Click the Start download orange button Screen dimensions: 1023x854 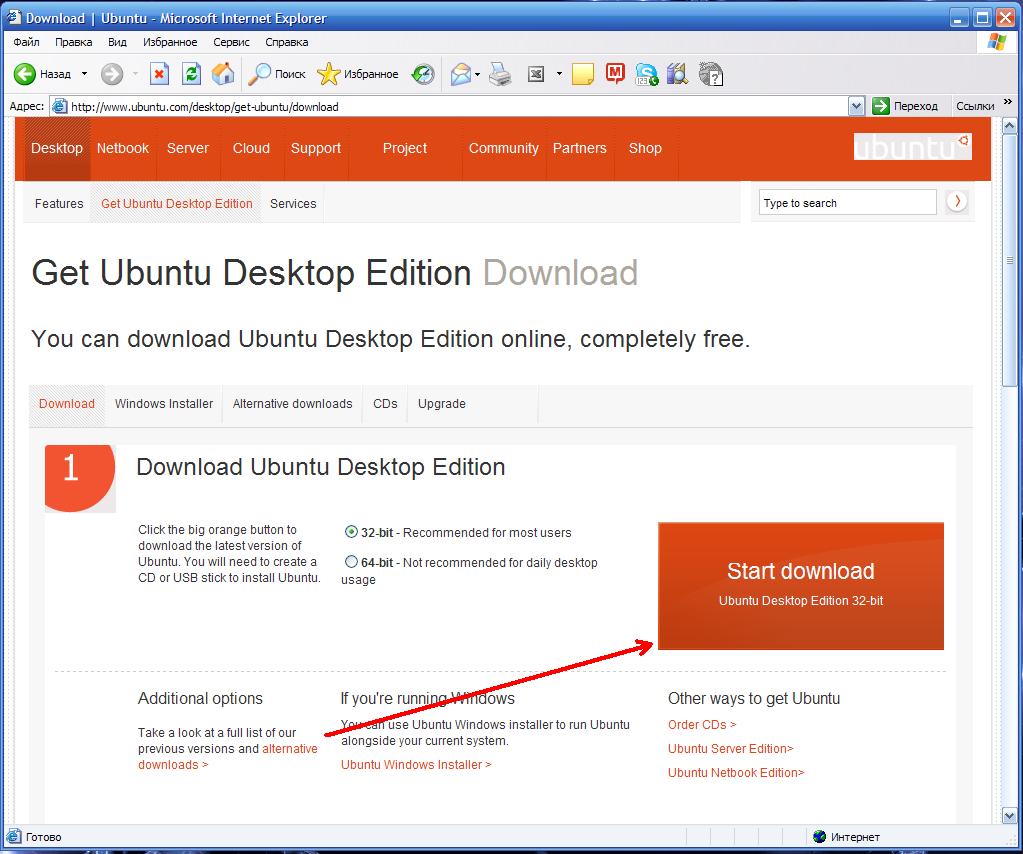pyautogui.click(x=801, y=586)
